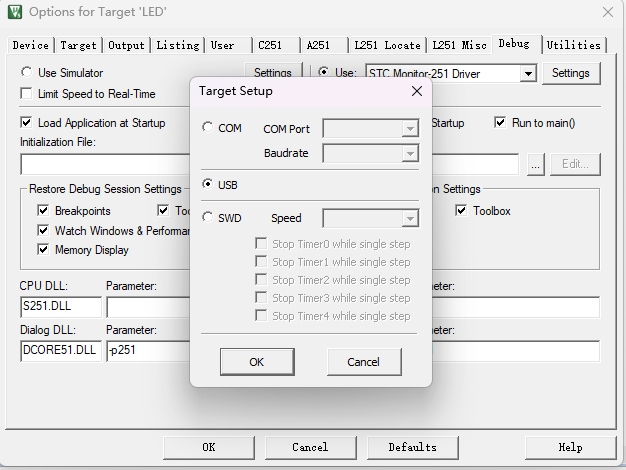626x470 pixels.
Task: Switch to the L251 Misc tab
Action: 459,45
